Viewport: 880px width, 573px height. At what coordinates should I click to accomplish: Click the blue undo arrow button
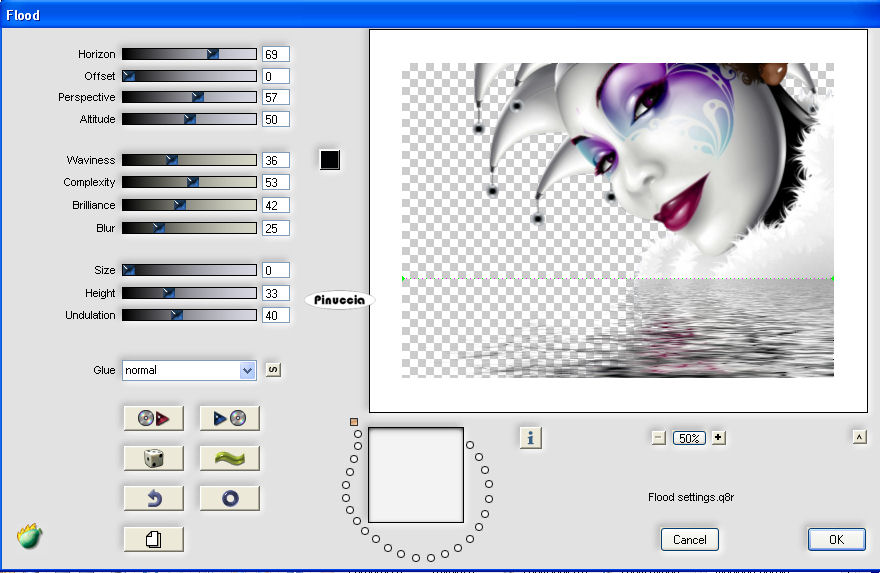(153, 498)
